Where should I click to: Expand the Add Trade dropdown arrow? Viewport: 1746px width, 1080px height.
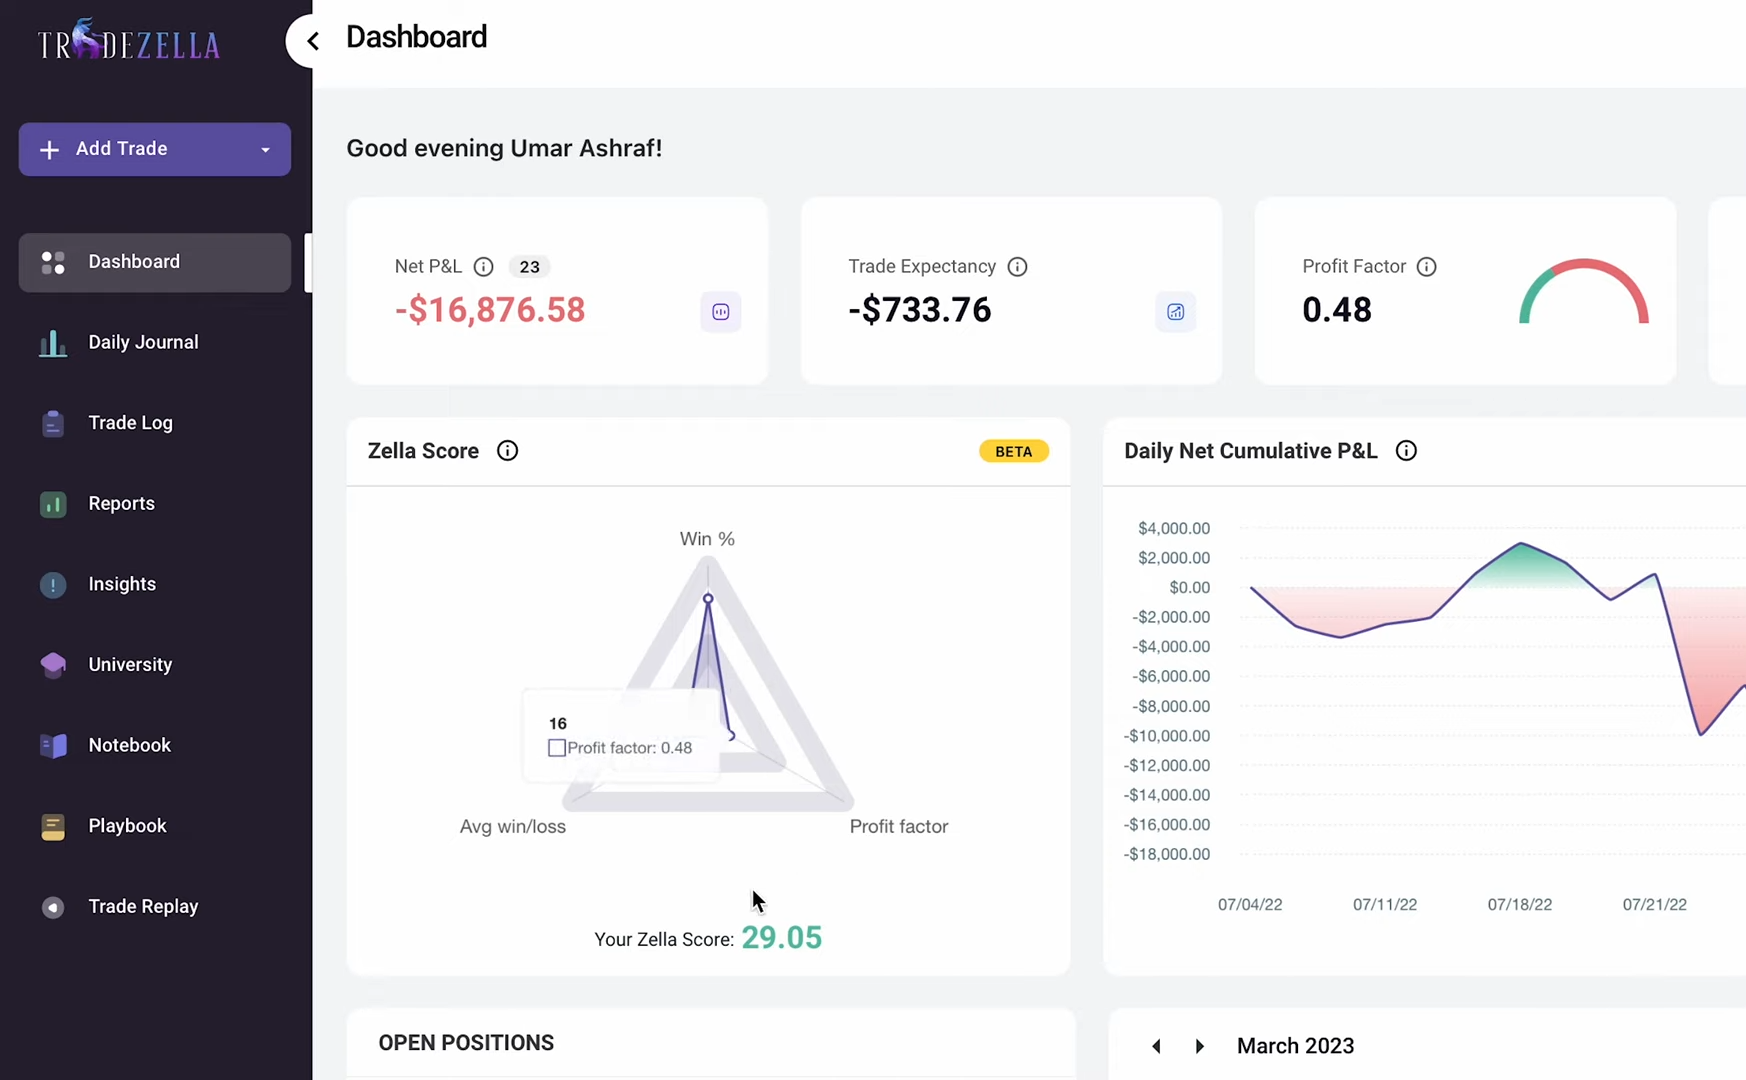[265, 150]
